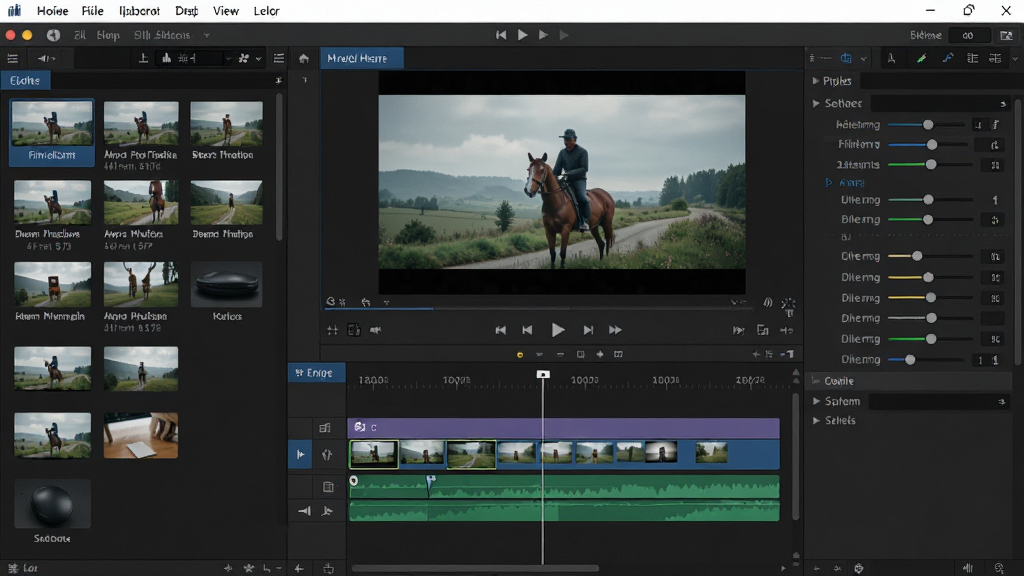Open the dropdown arrow beside Stlh Sldeors

[x=206, y=35]
